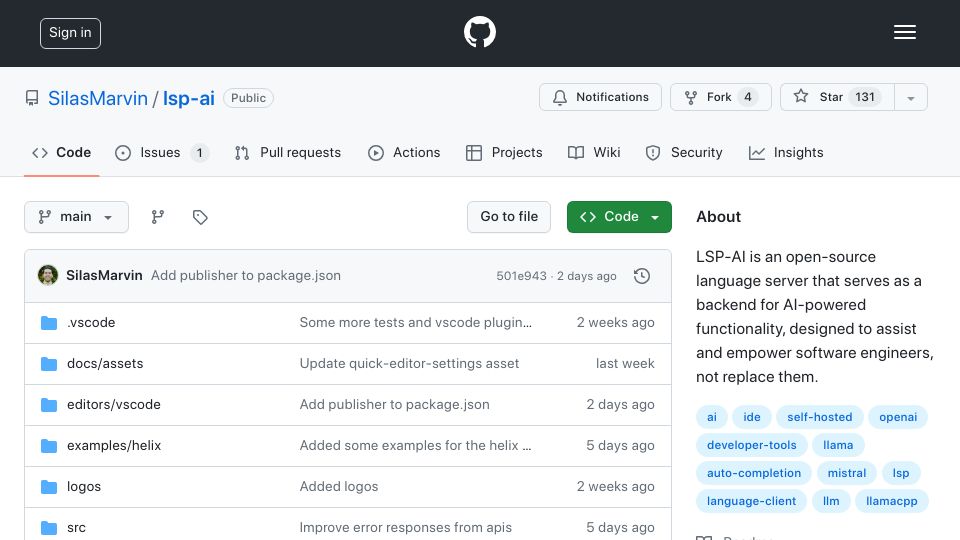Click the repository icon beside SilasMarvin
Viewport: 960px width, 540px height.
tap(32, 98)
